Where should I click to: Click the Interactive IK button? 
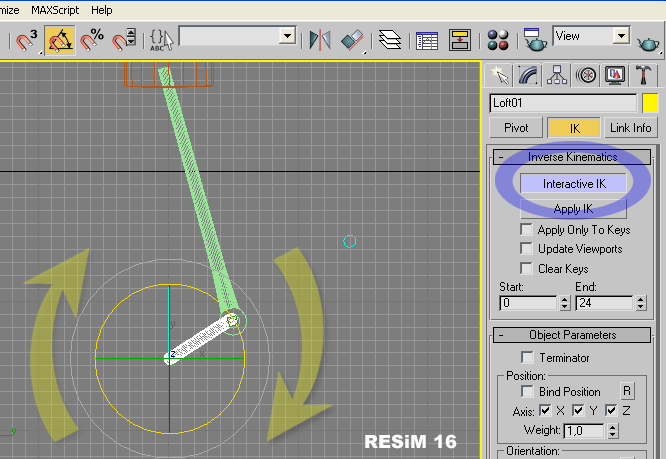coord(574,184)
